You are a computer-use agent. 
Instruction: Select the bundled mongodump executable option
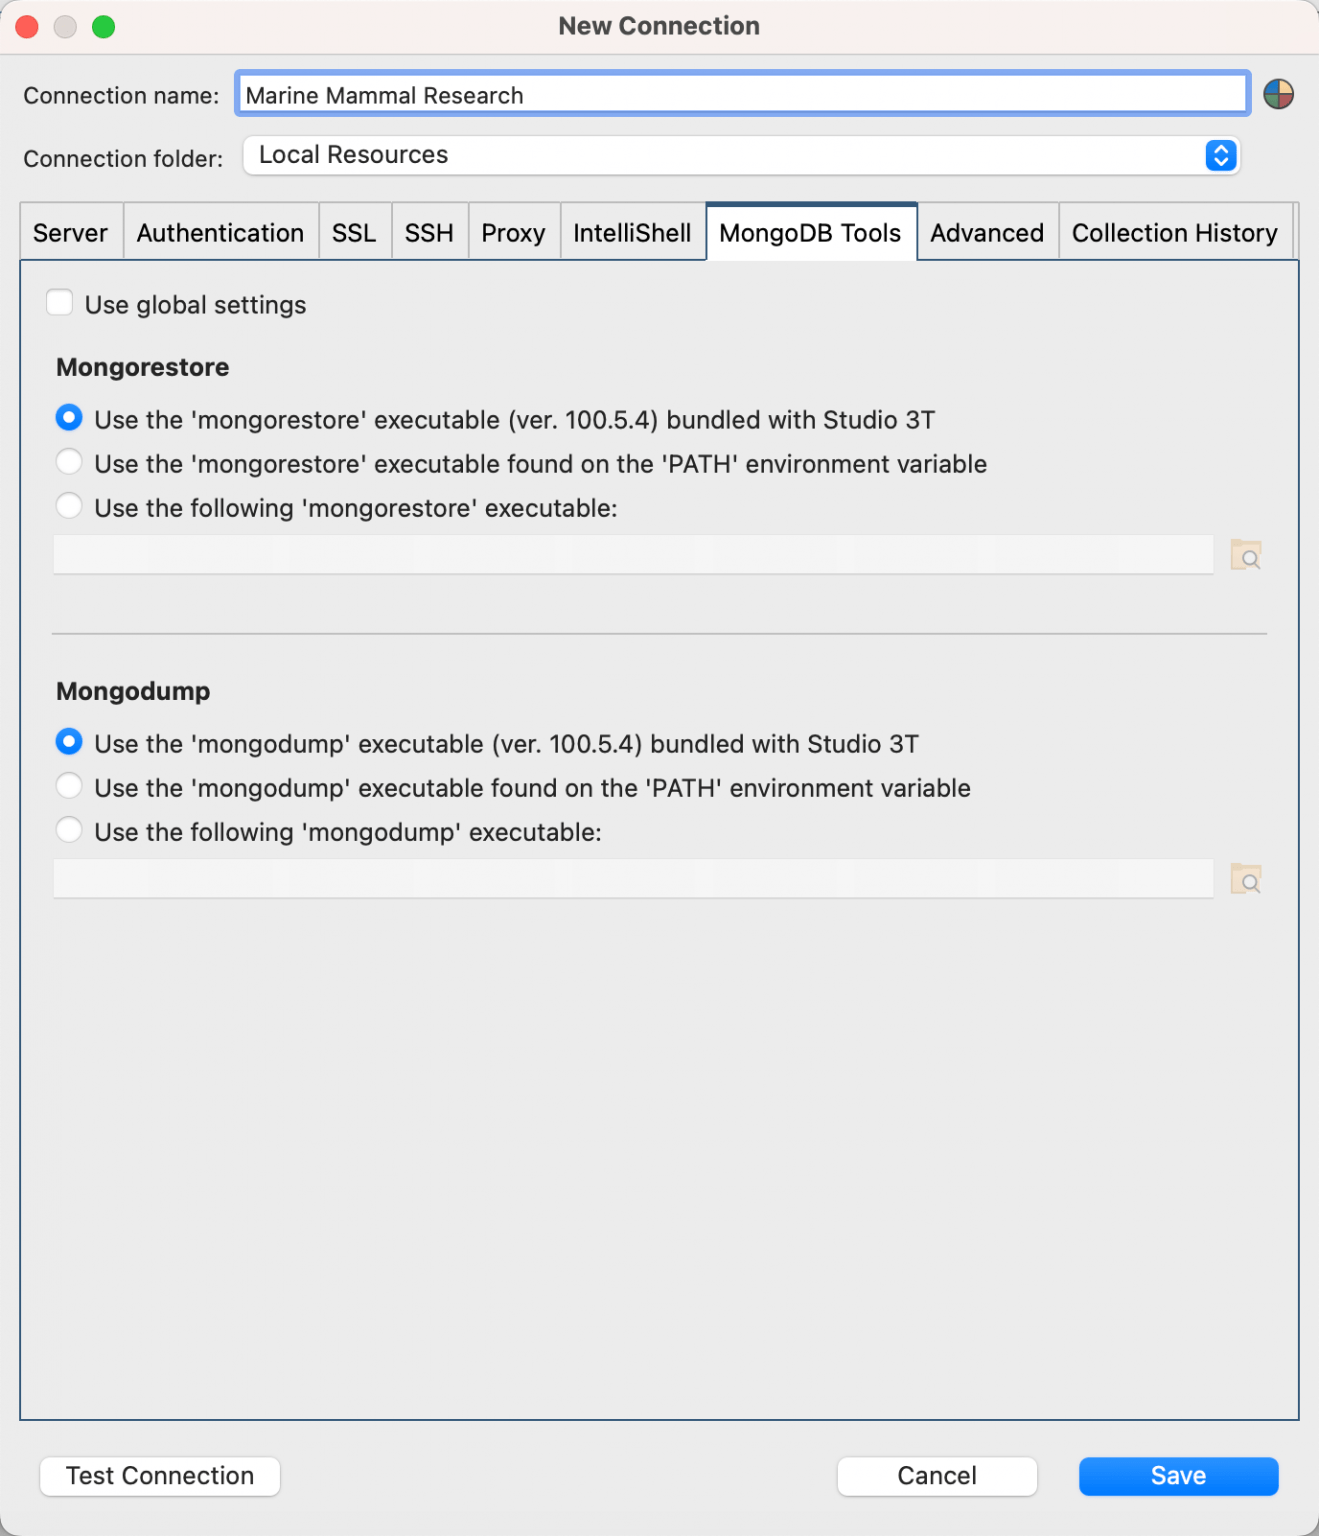click(69, 742)
